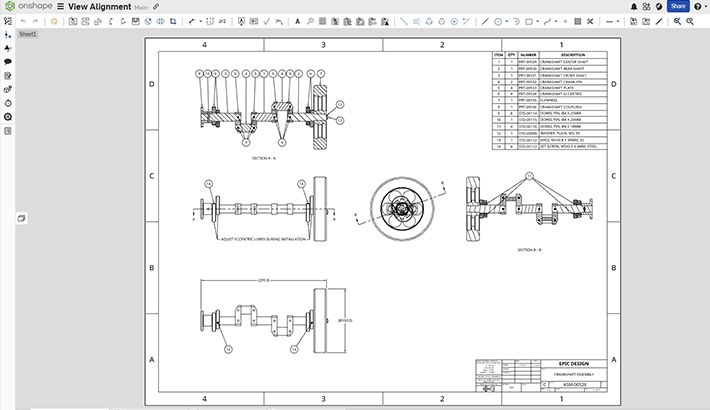Image resolution: width=710 pixels, height=410 pixels.
Task: Select the Note text tool
Action: click(297, 21)
